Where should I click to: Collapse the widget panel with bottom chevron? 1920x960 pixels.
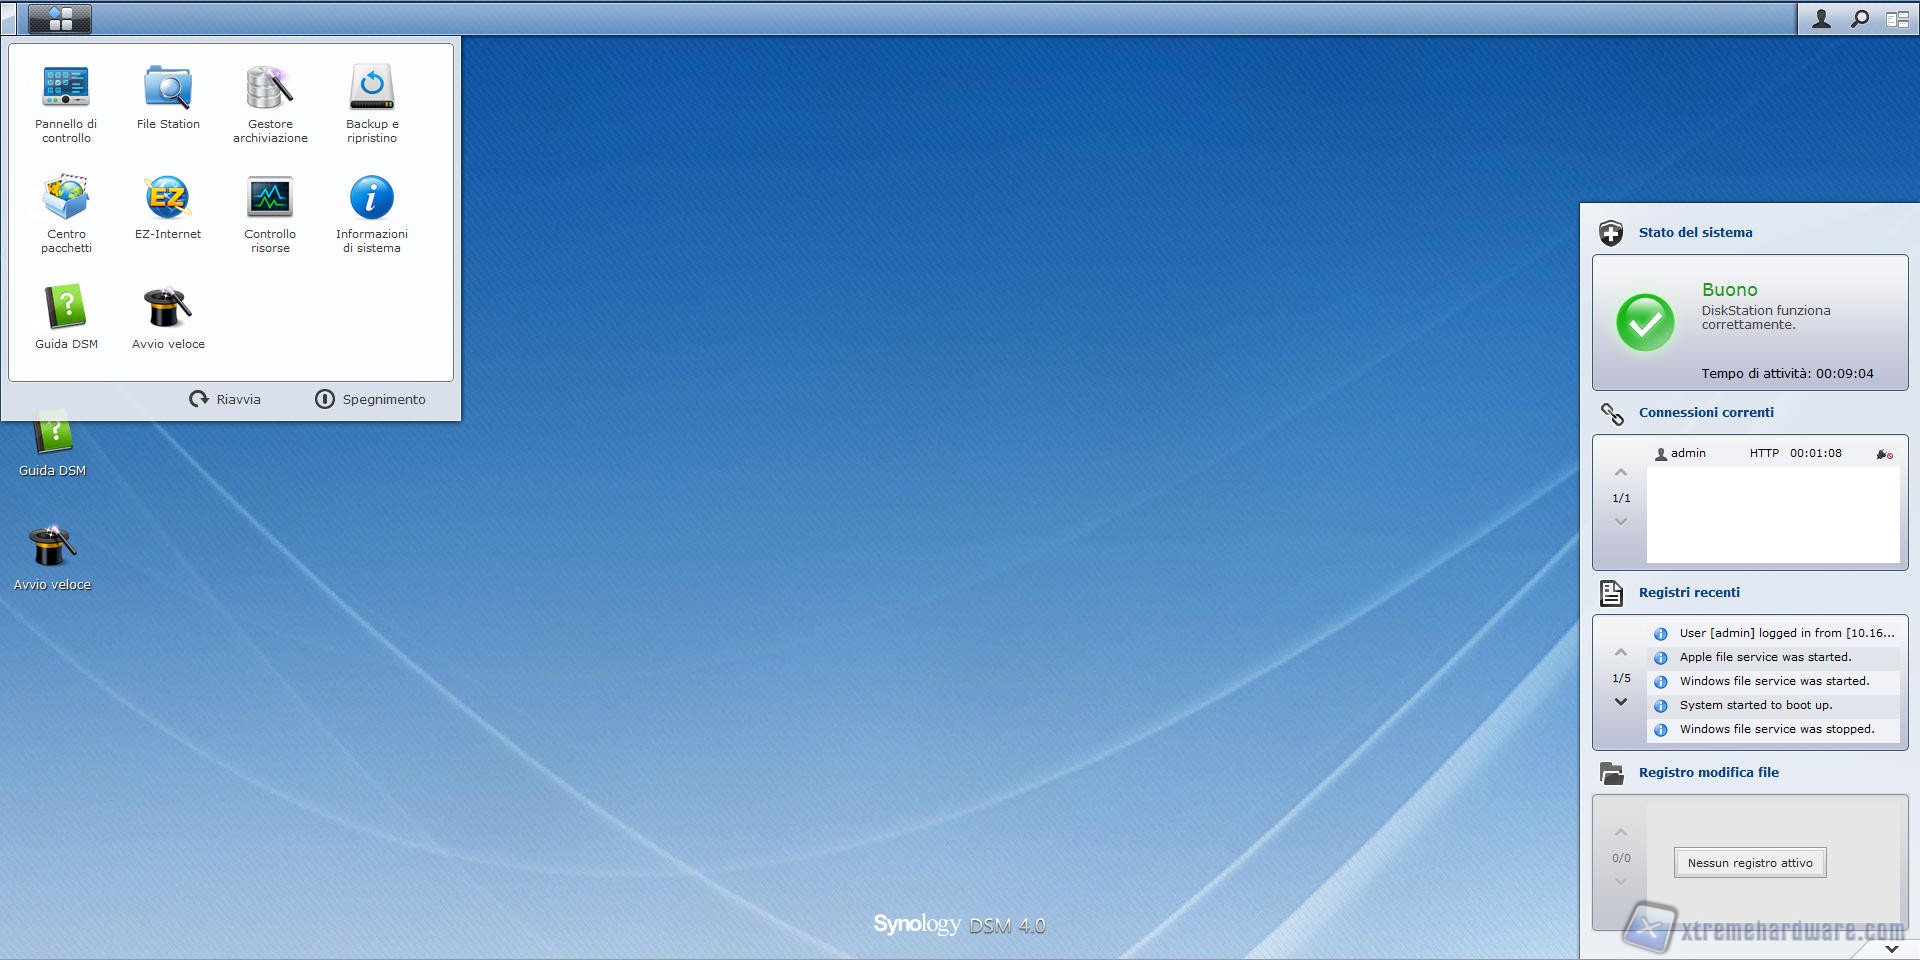coord(1891,948)
